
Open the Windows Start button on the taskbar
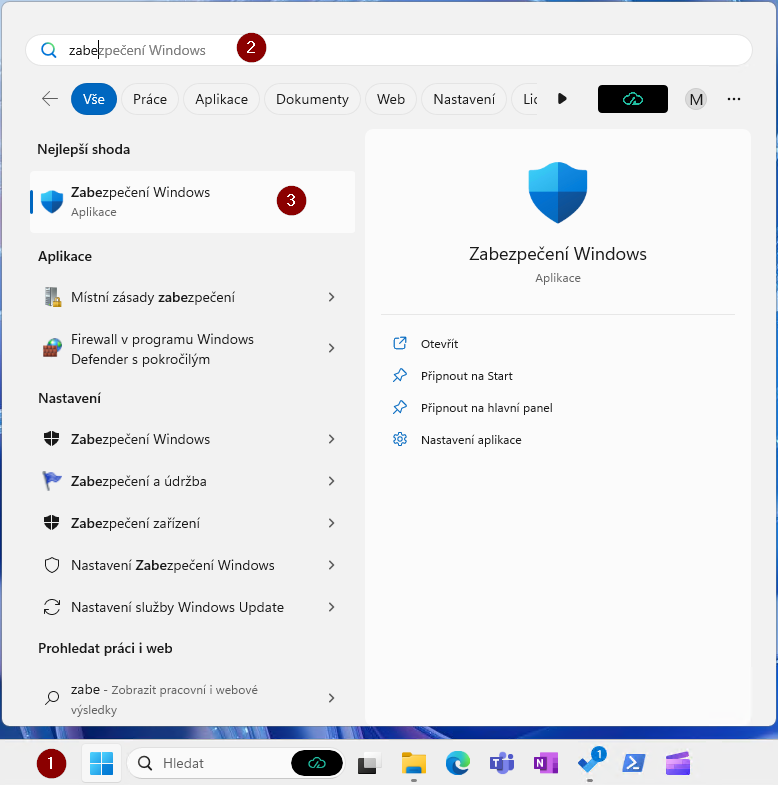102,763
